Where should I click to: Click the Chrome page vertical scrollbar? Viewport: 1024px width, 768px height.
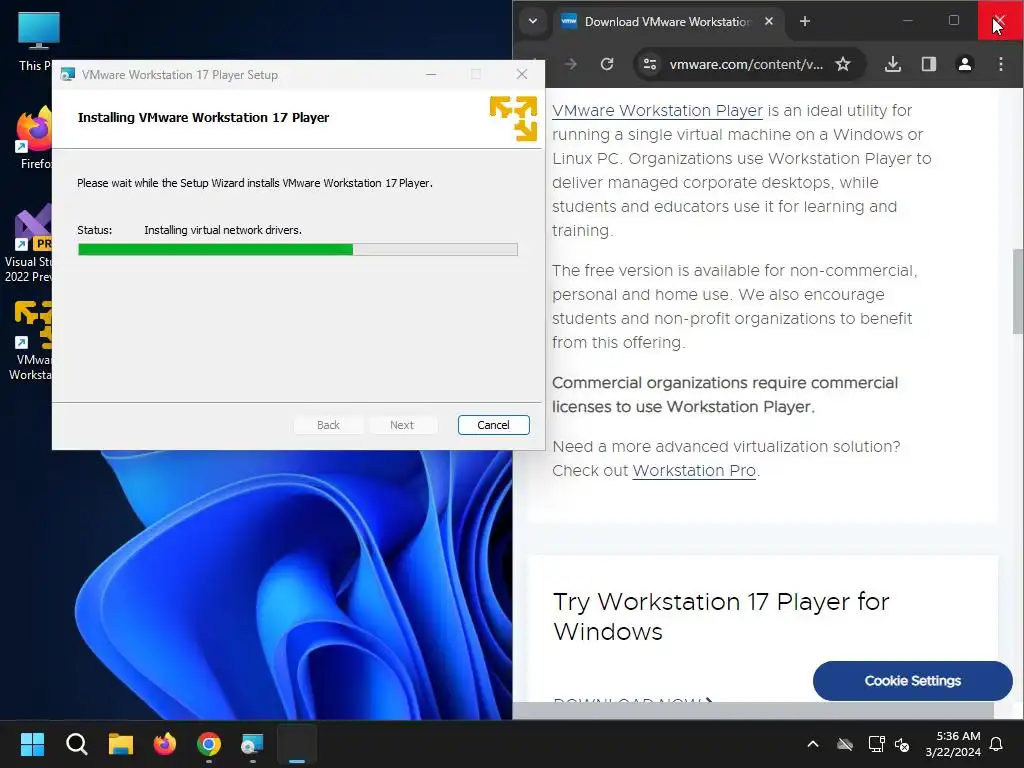1018,292
